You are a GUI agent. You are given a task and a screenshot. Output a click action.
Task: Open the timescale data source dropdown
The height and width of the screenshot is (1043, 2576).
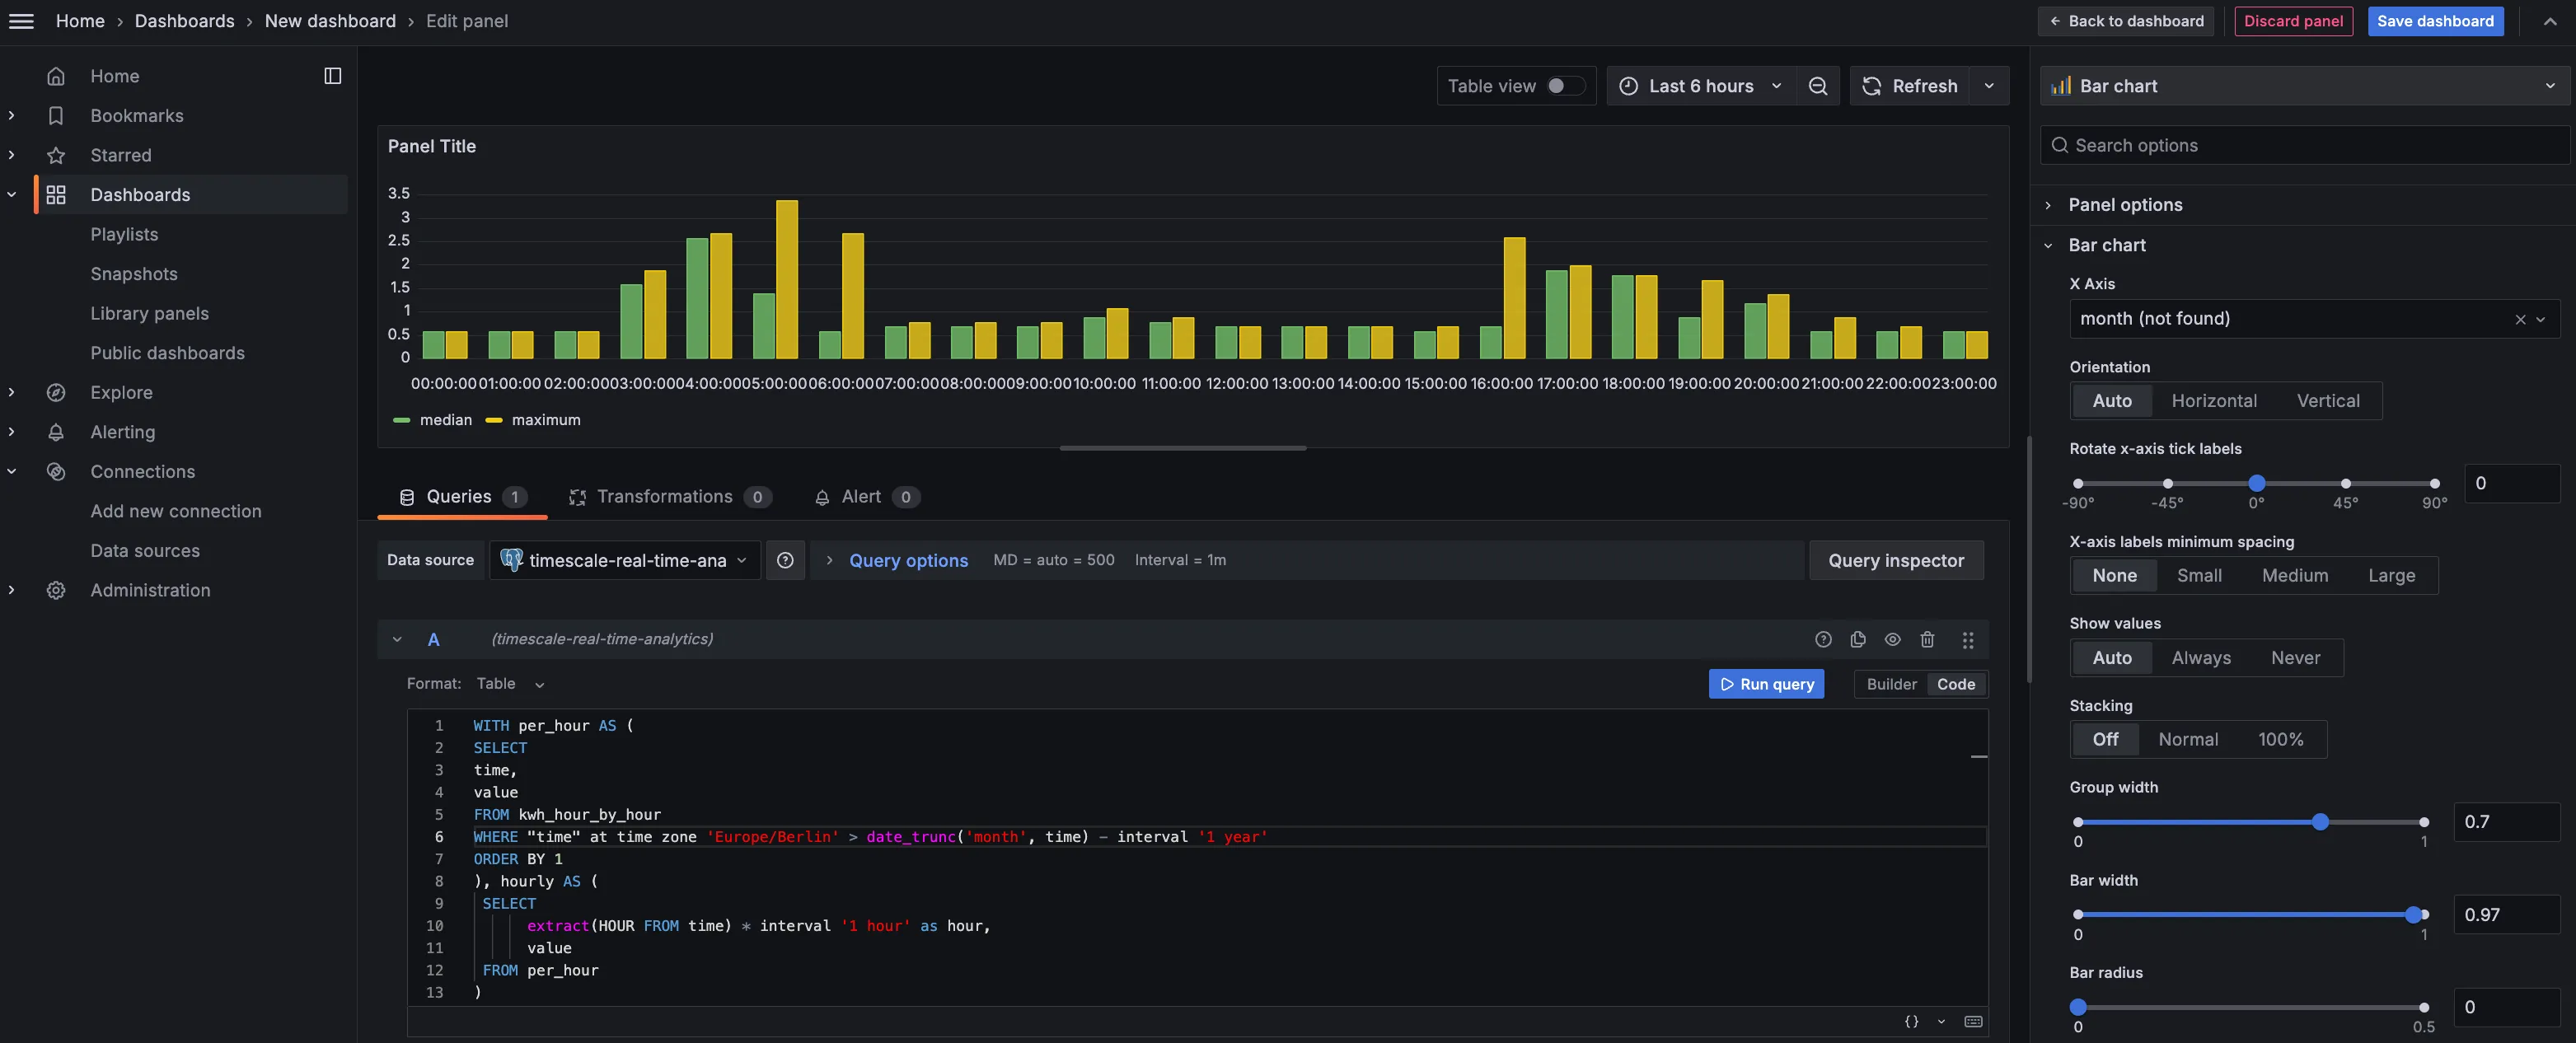625,560
